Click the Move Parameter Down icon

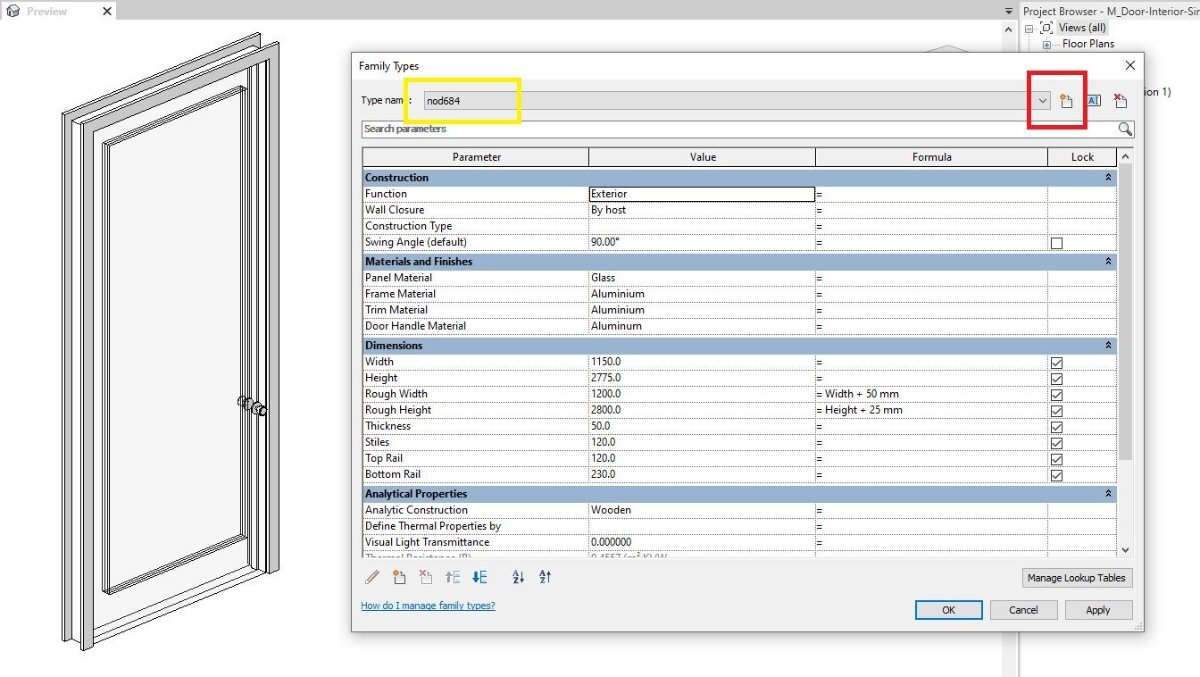click(480, 577)
